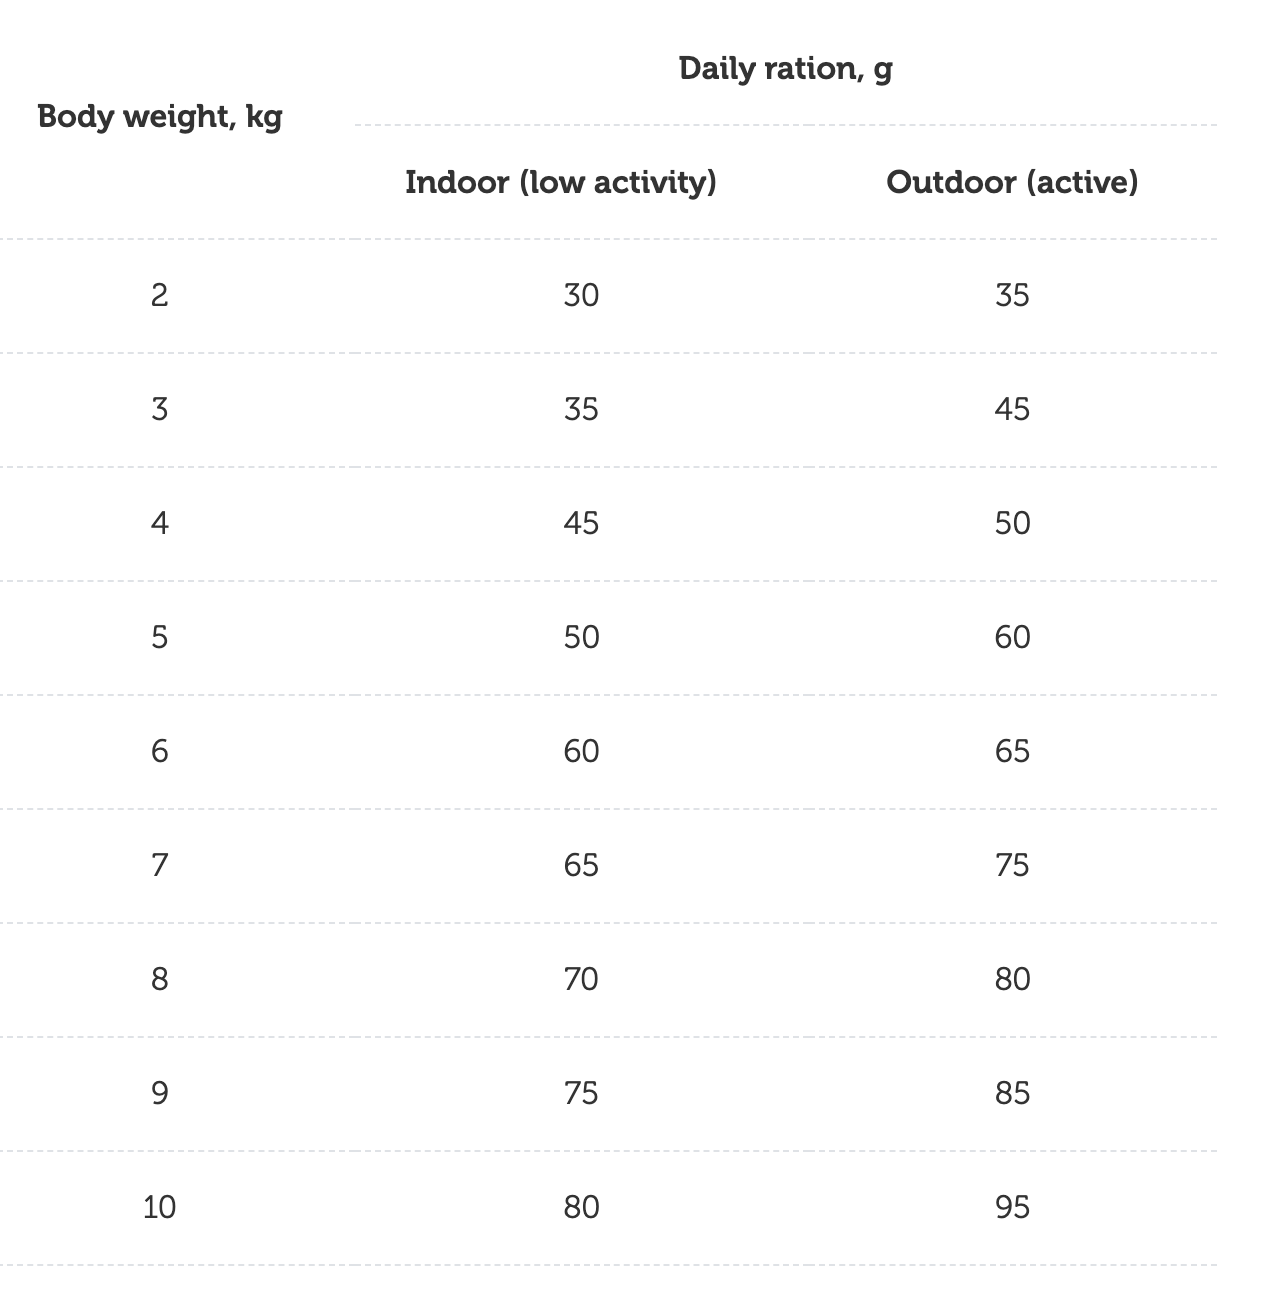
Task: Click body weight value 2 in first row
Action: tap(160, 295)
